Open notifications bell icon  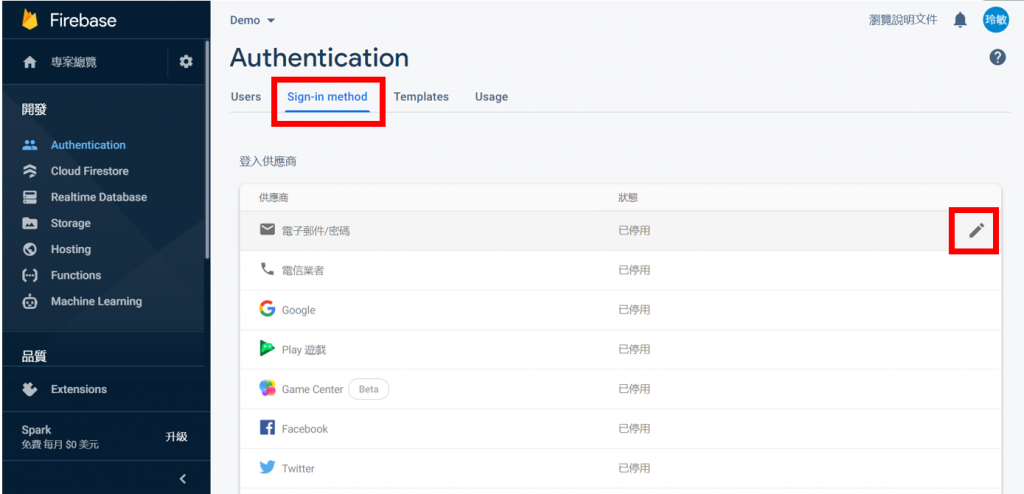960,20
